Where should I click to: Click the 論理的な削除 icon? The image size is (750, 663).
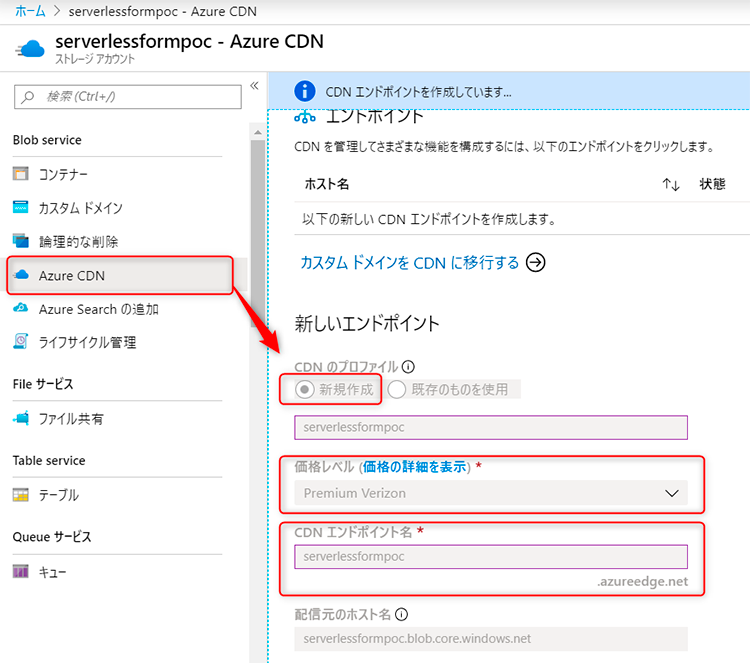22,241
